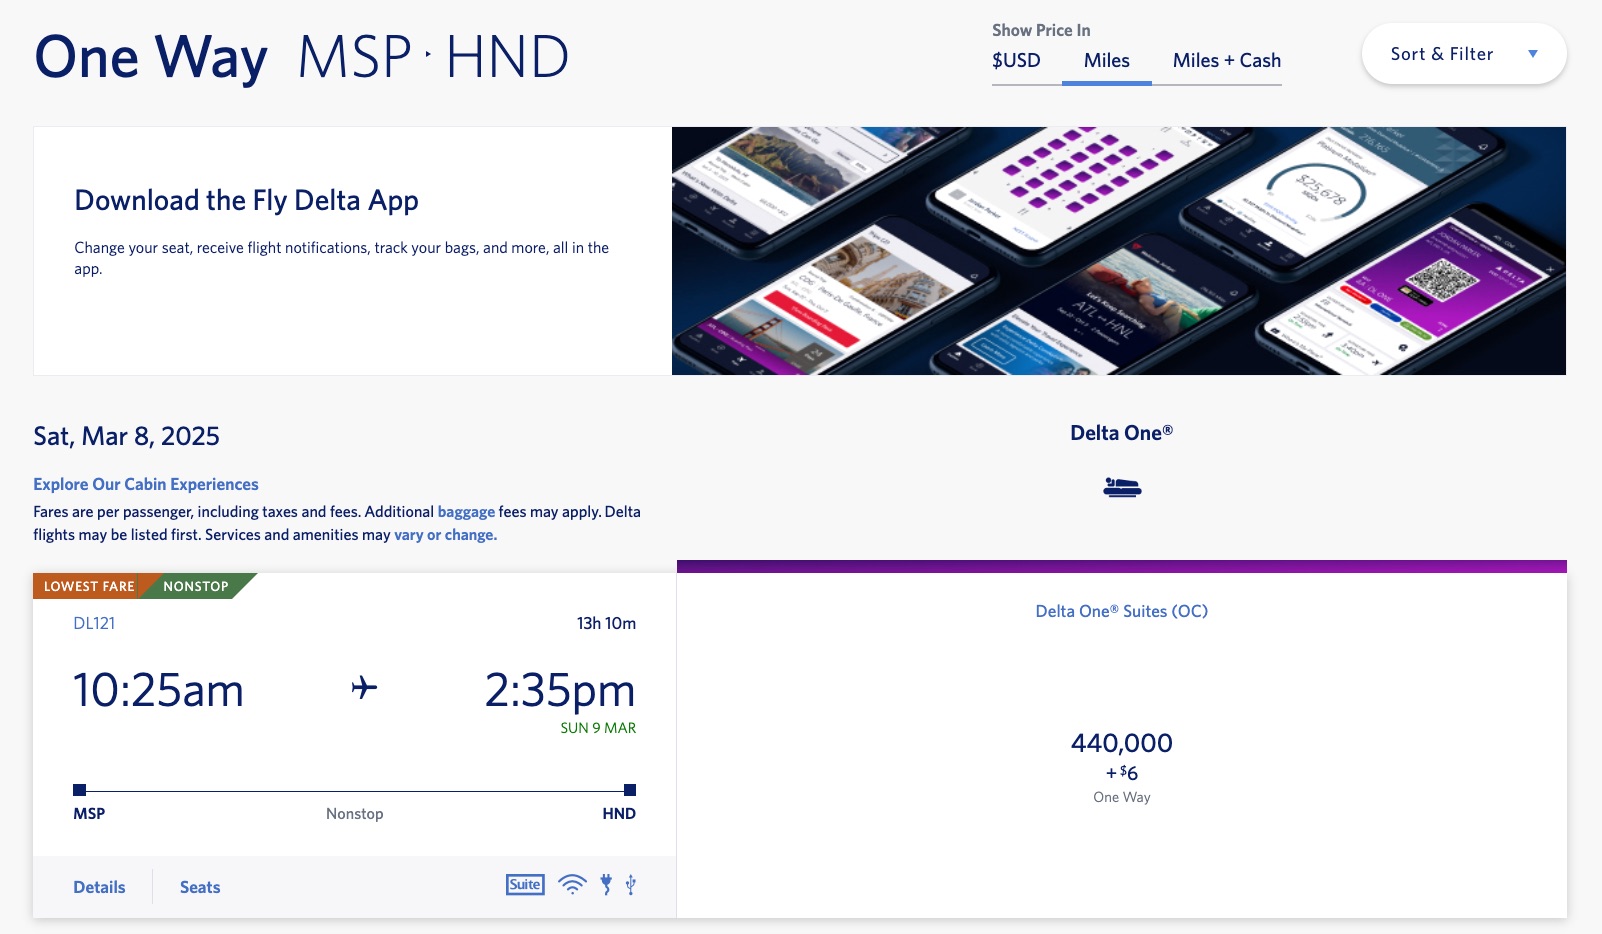Click the lie-flat seat icon under Delta One

click(1122, 487)
